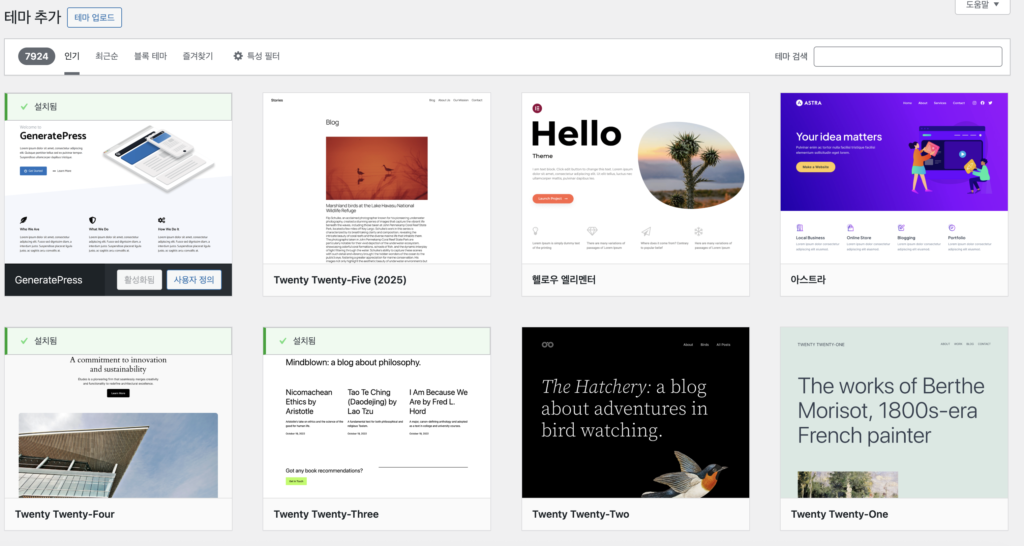Click the 헬로우 엘리멘터 theme name
Screen dimensions: 1024x546
[x=564, y=280]
